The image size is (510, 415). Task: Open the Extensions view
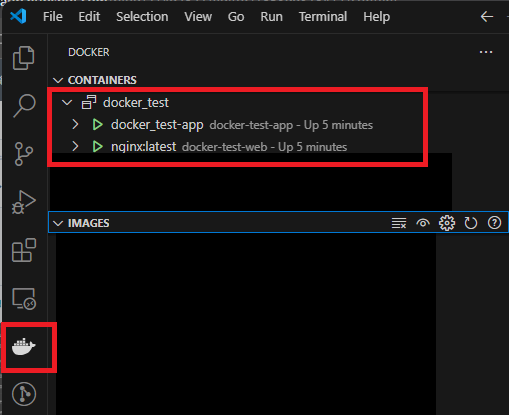click(24, 250)
